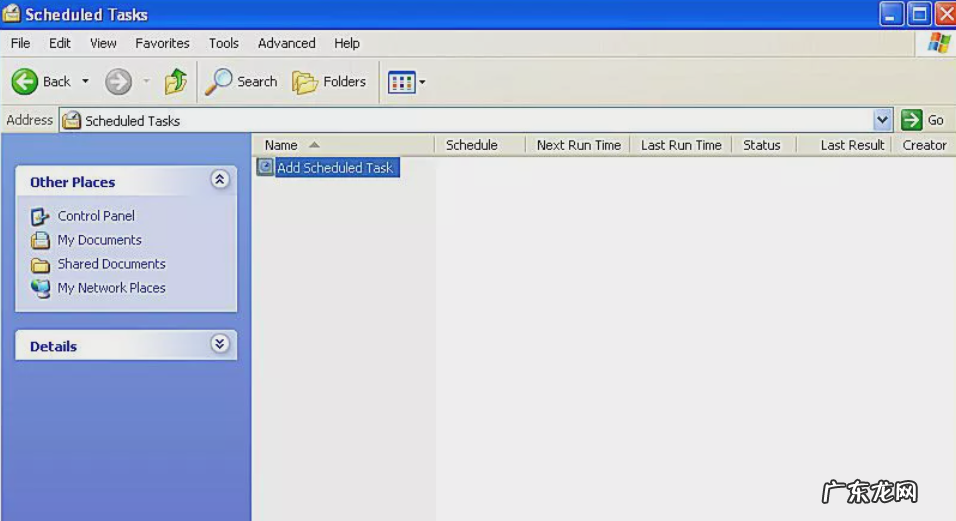Open the Help menu
Viewport: 956px width, 521px height.
(347, 43)
